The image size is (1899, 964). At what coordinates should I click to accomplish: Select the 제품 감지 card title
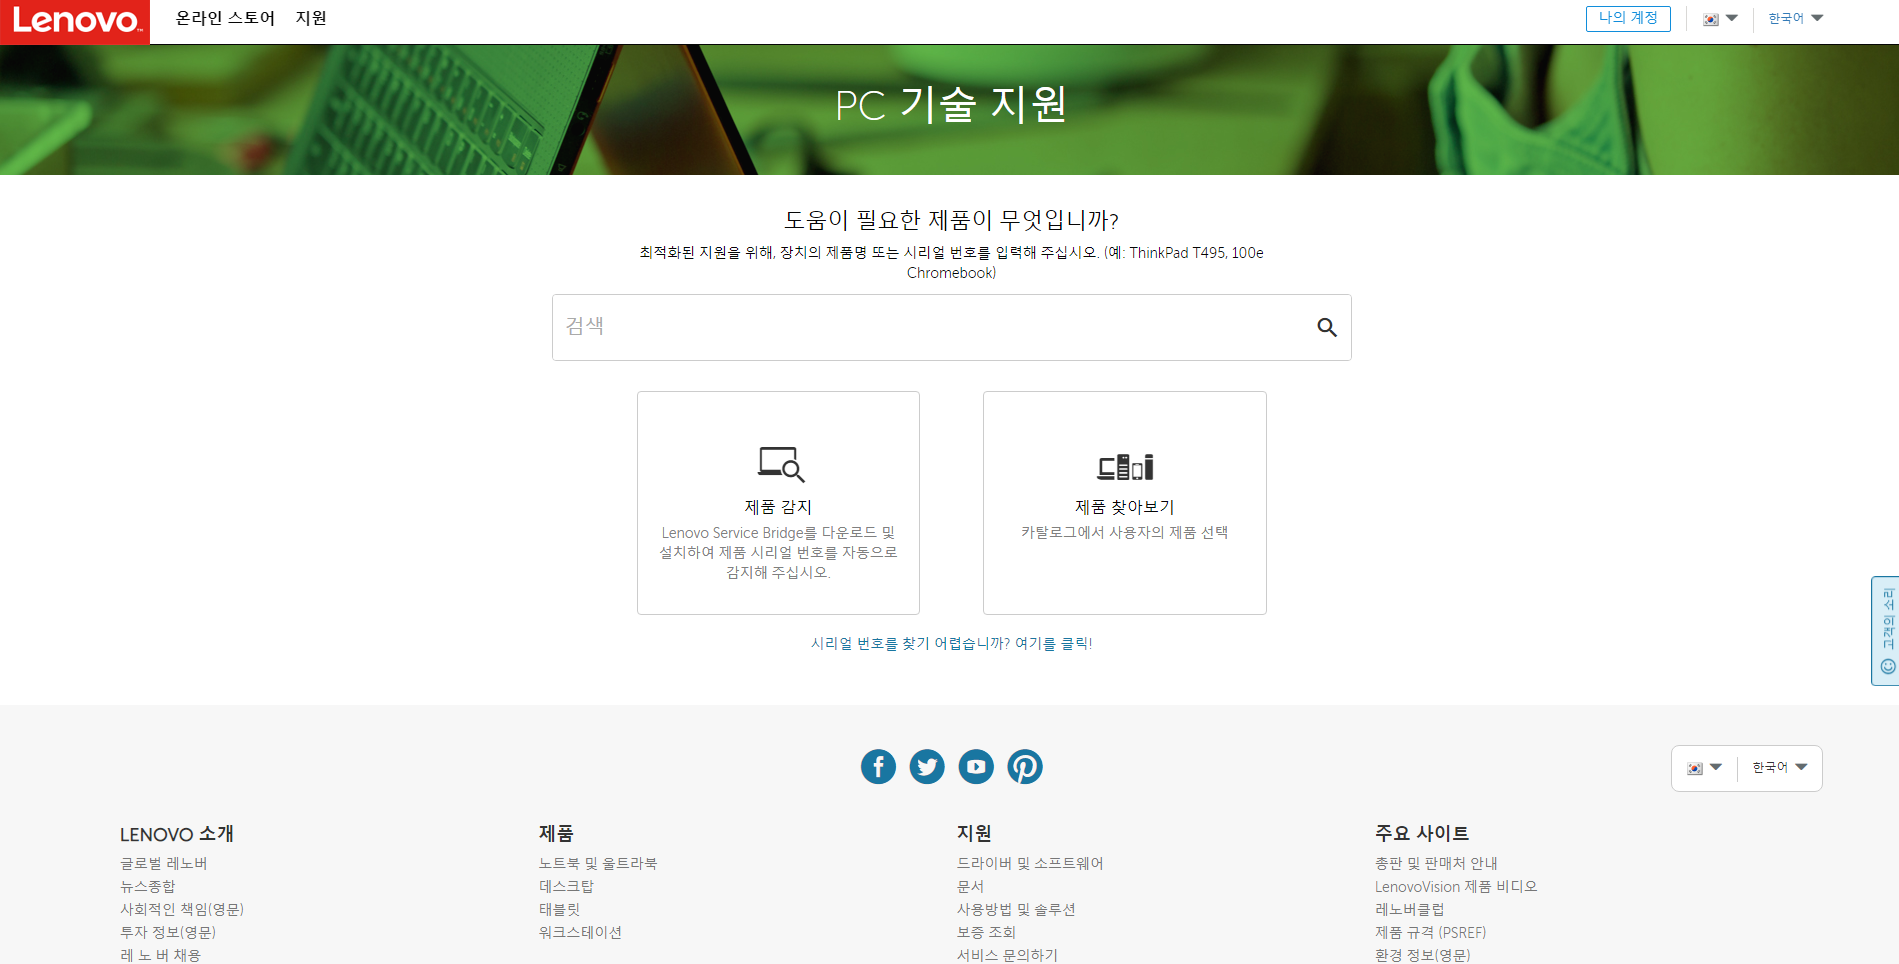click(778, 507)
